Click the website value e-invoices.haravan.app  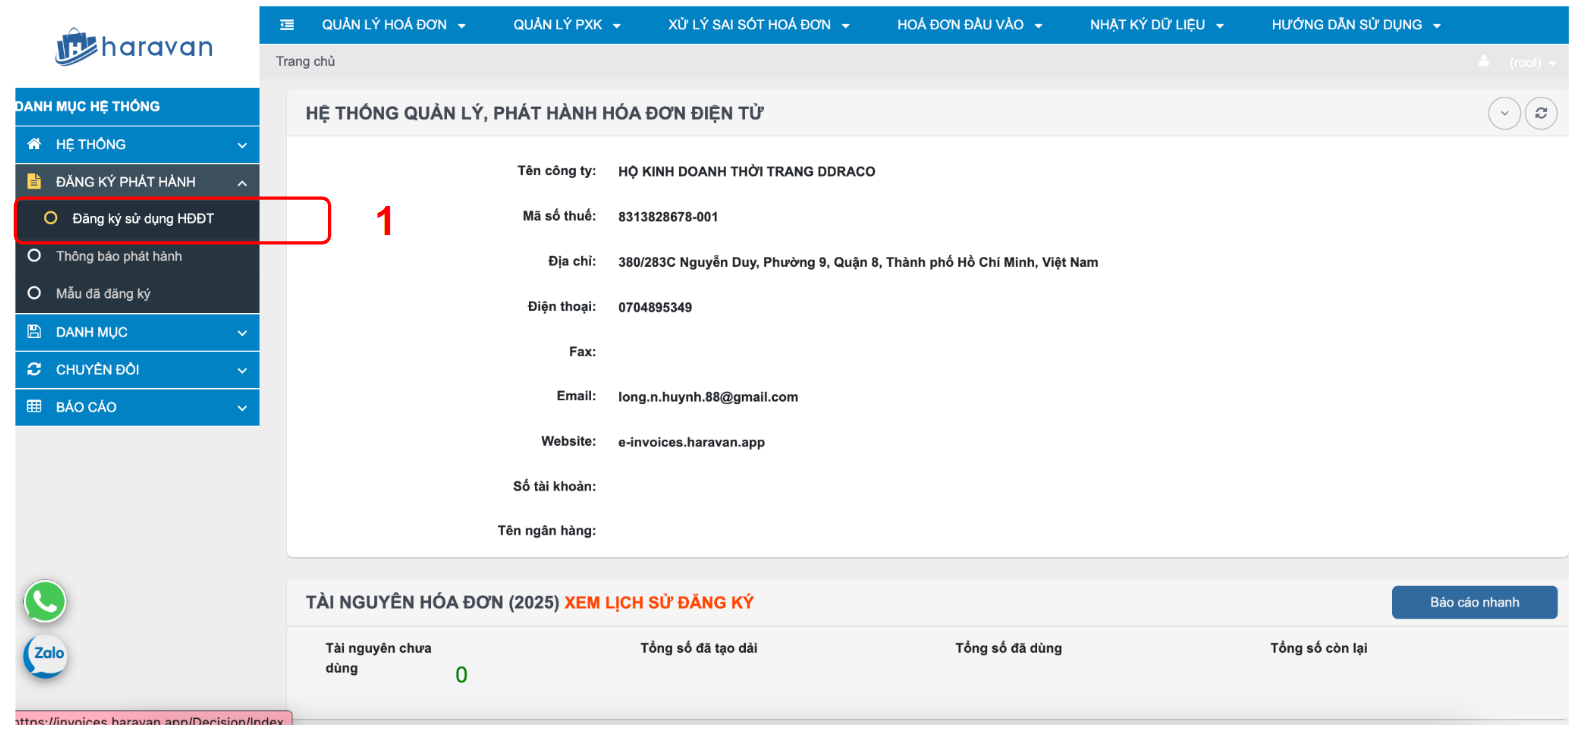point(691,442)
